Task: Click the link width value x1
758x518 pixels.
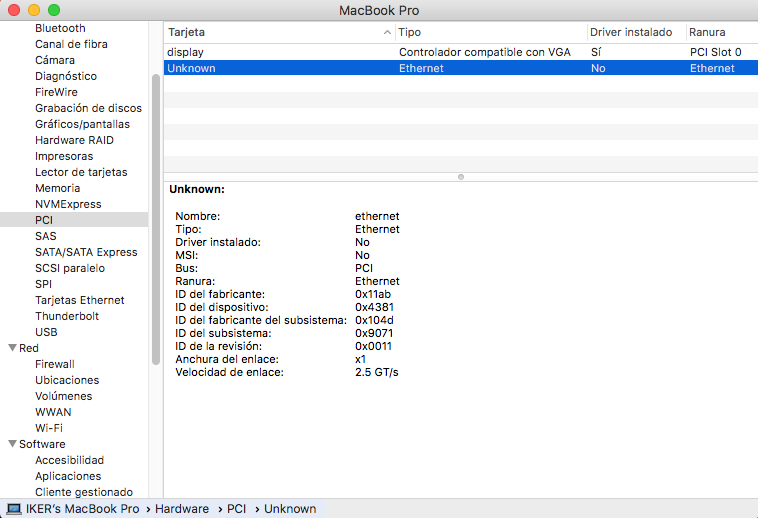Action: 360,360
